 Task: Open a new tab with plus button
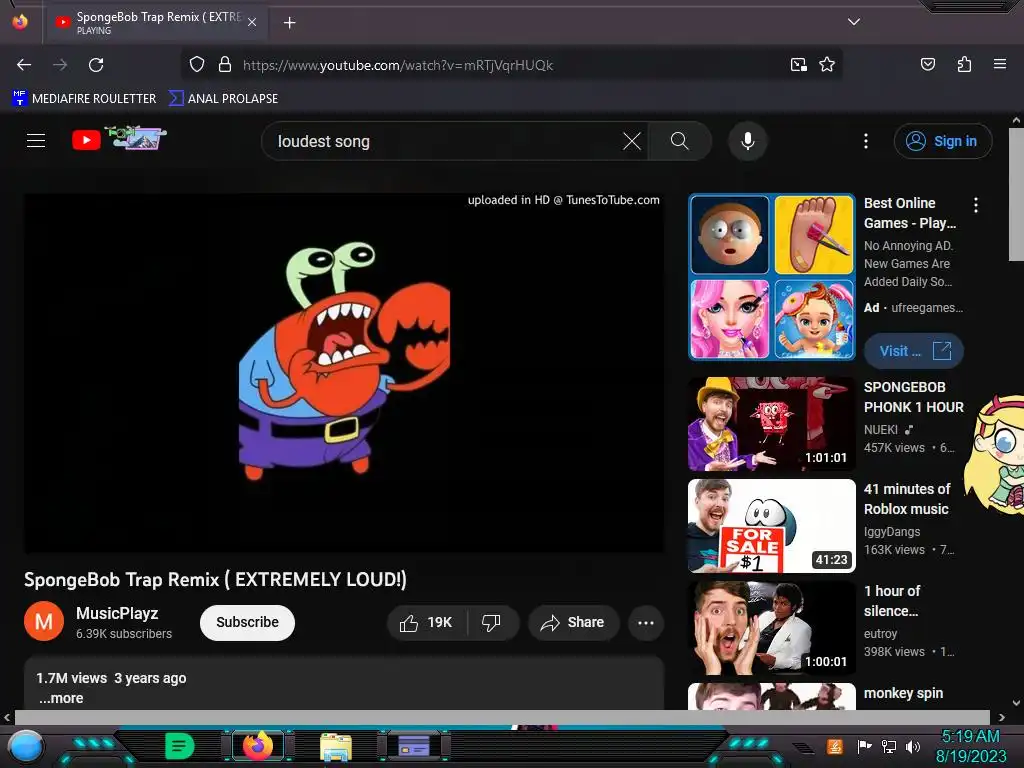pos(289,23)
